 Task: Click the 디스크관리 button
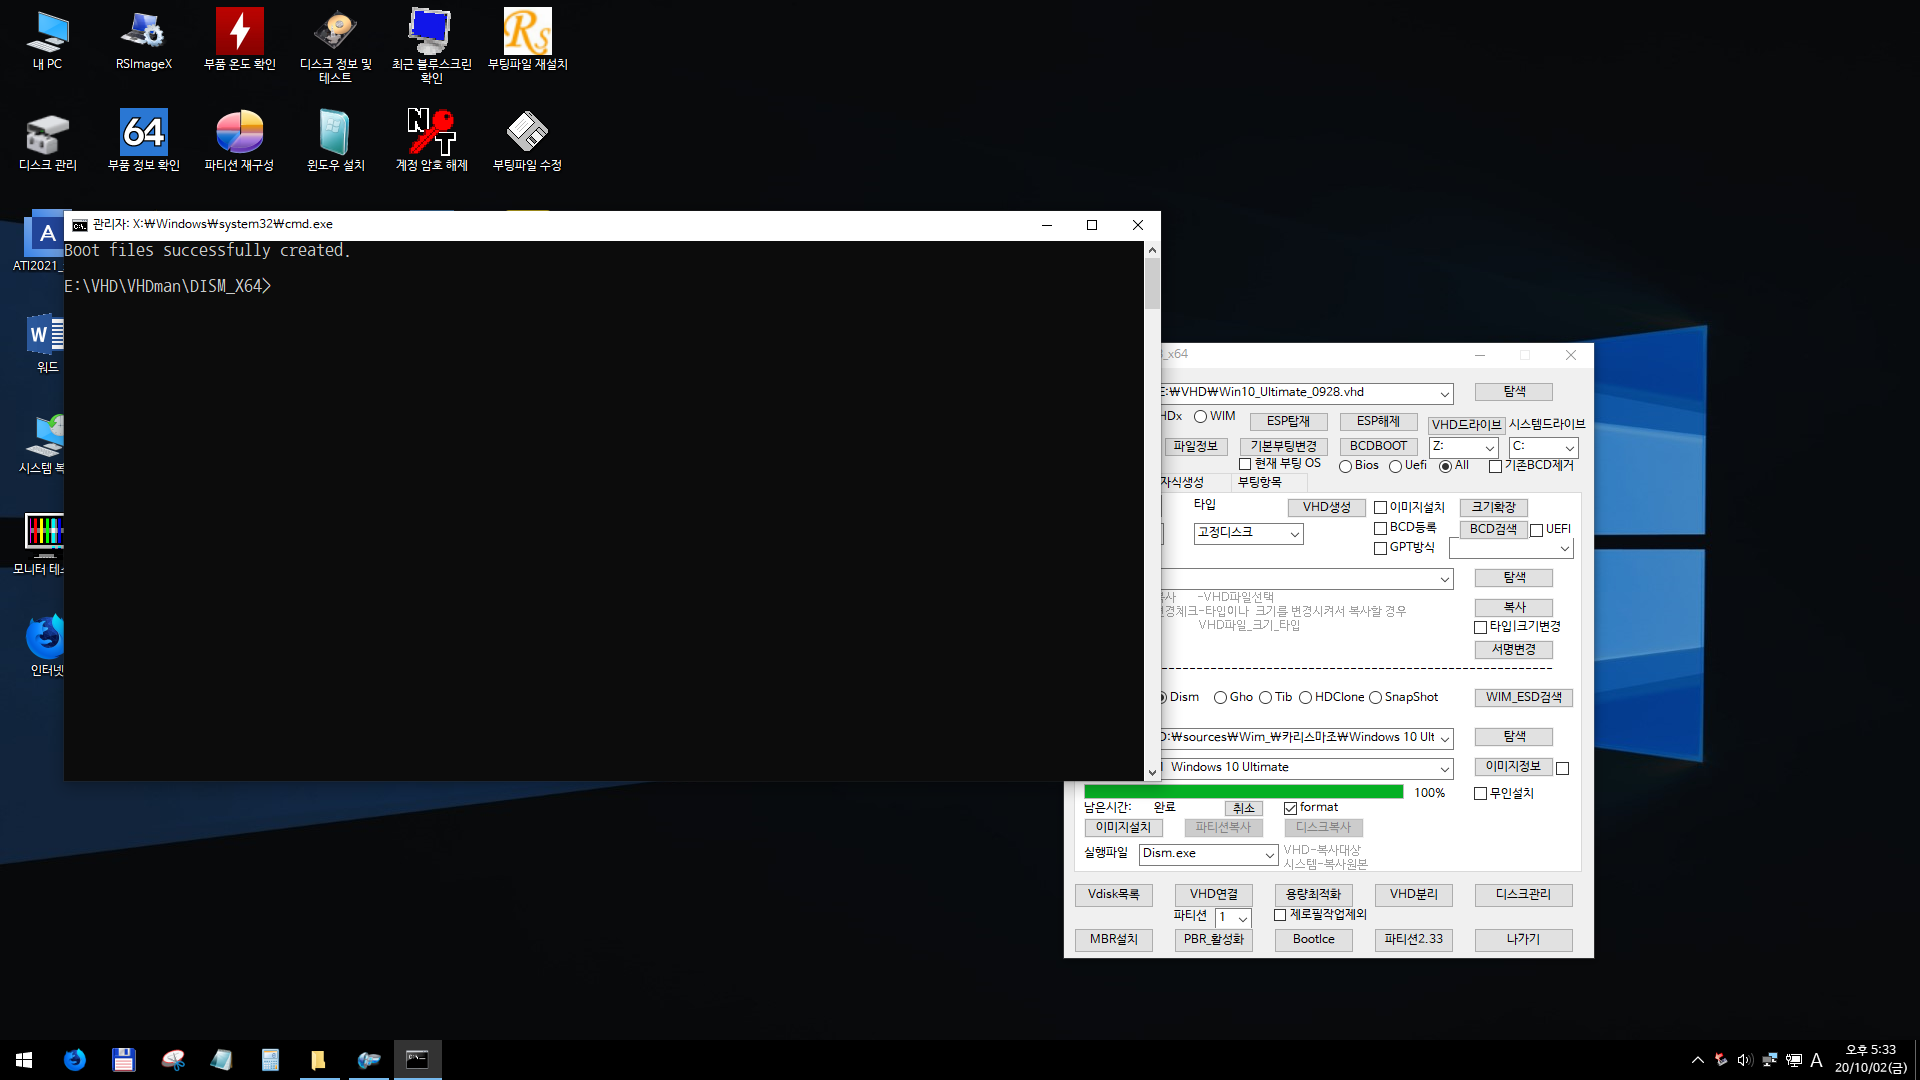click(1523, 895)
